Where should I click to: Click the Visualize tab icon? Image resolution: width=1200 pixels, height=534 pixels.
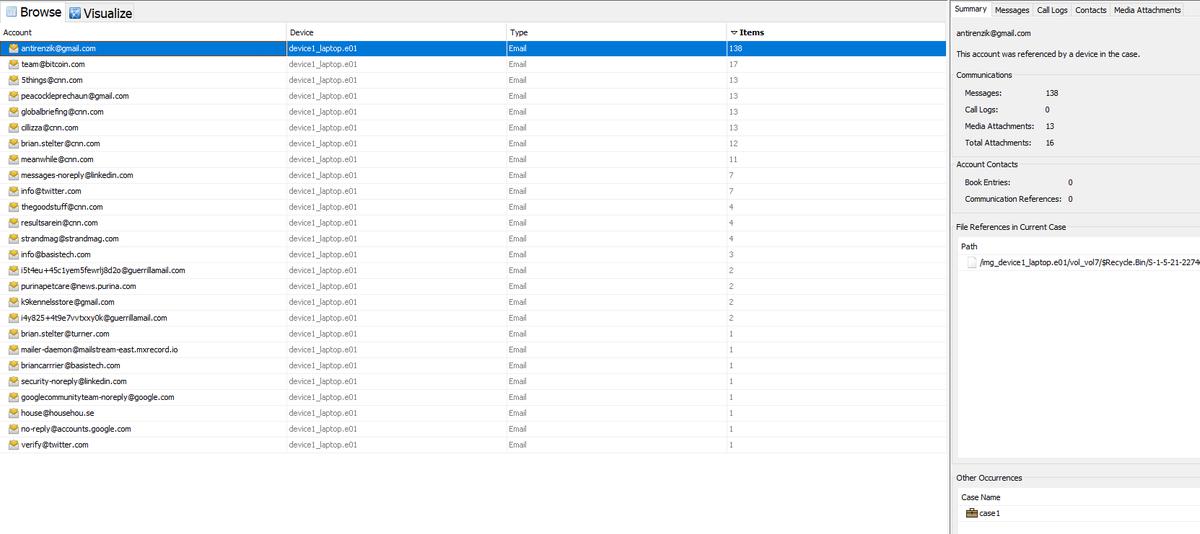(x=75, y=13)
